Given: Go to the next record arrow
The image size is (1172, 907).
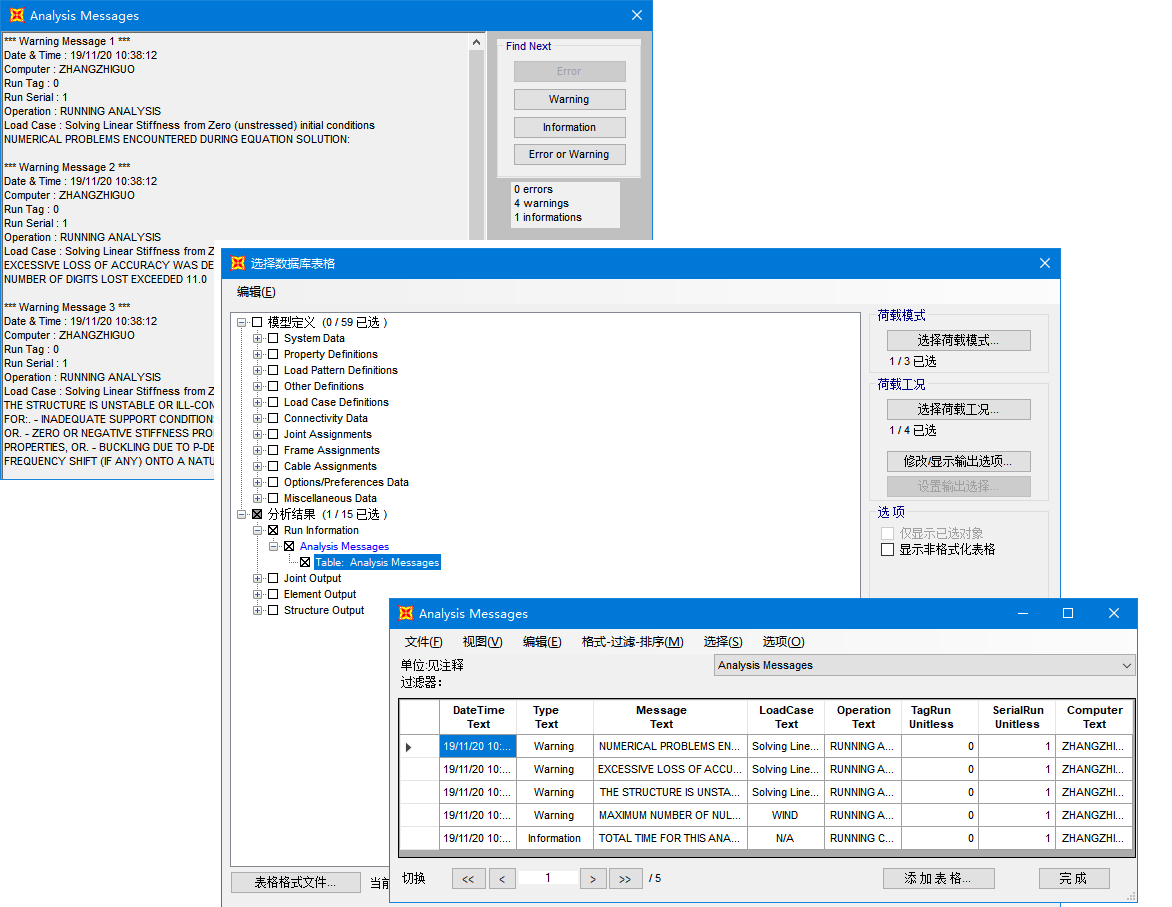Looking at the screenshot, I should [x=592, y=879].
